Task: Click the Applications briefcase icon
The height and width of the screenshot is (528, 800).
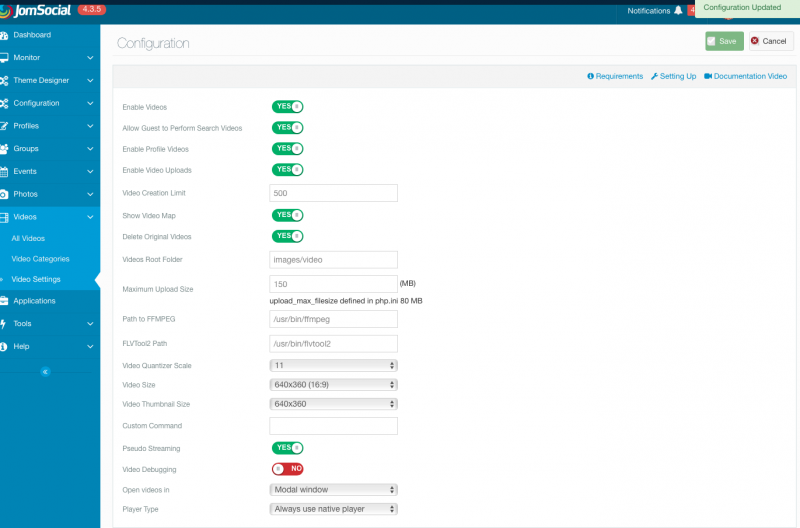Action: point(4,301)
